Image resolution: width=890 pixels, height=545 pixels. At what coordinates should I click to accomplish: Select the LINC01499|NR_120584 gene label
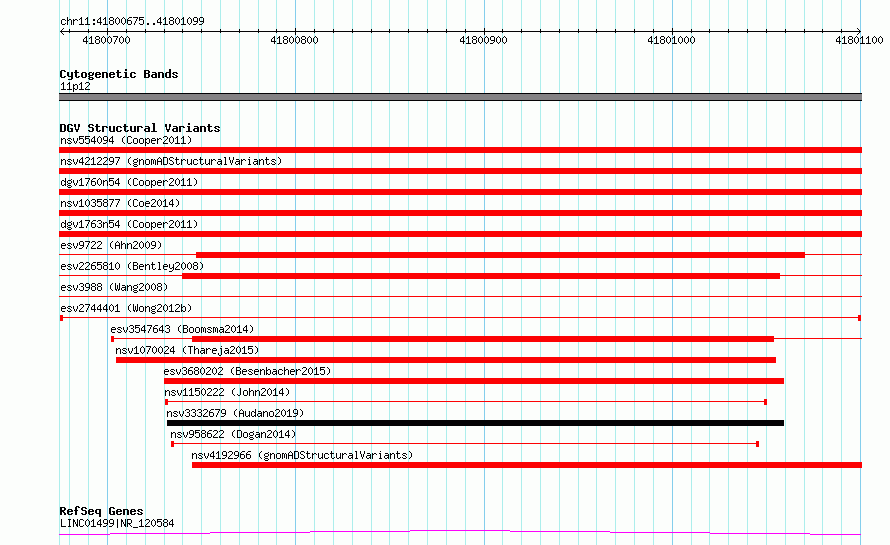pos(117,523)
